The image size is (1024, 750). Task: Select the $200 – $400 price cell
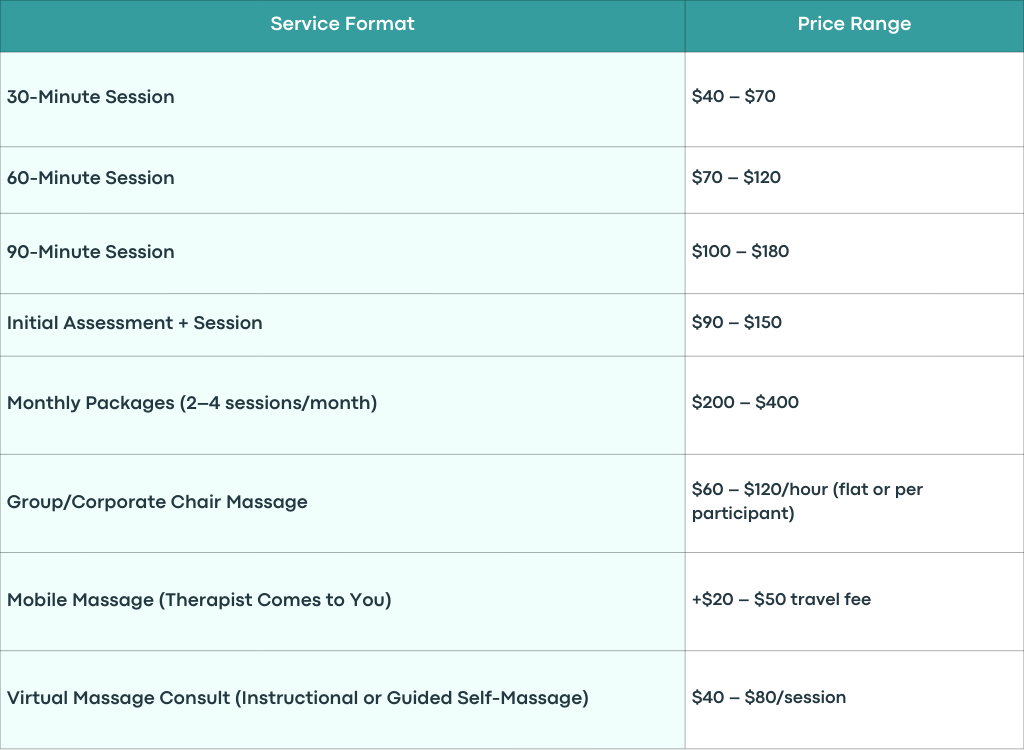[854, 406]
